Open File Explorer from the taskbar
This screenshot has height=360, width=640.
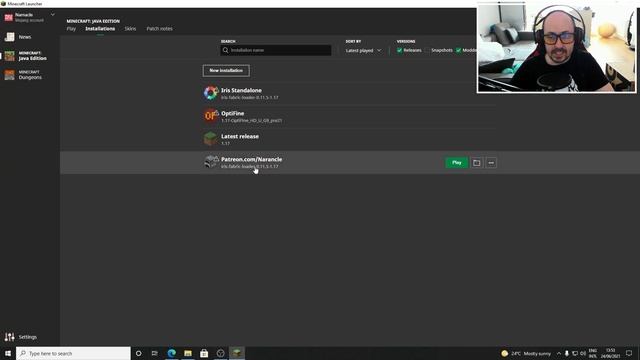point(188,353)
